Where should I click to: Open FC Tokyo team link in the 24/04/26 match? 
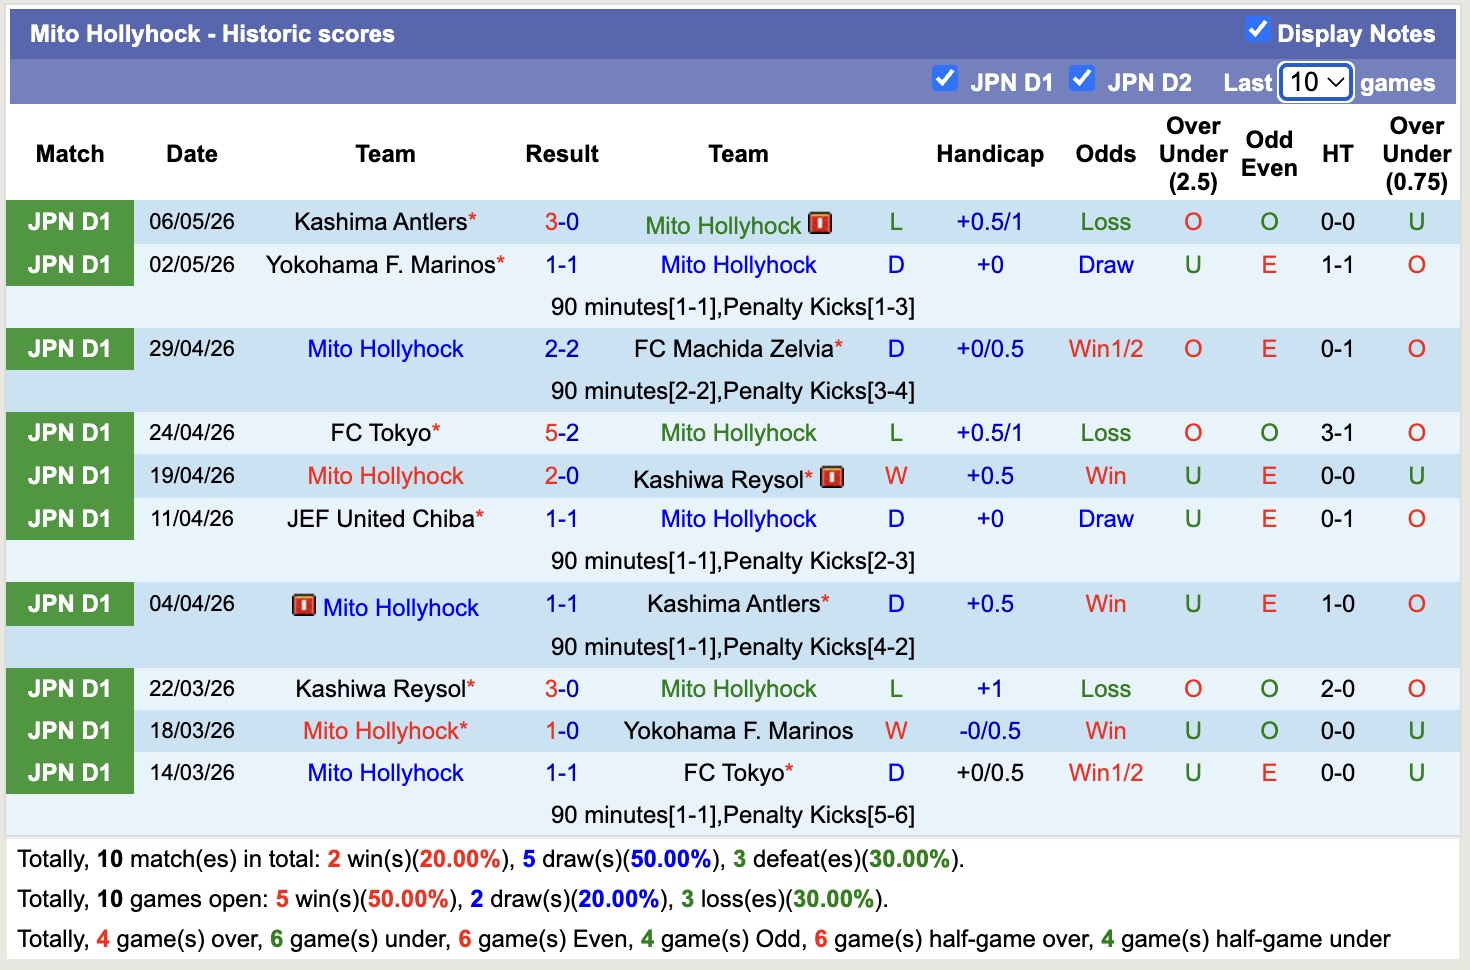(381, 433)
